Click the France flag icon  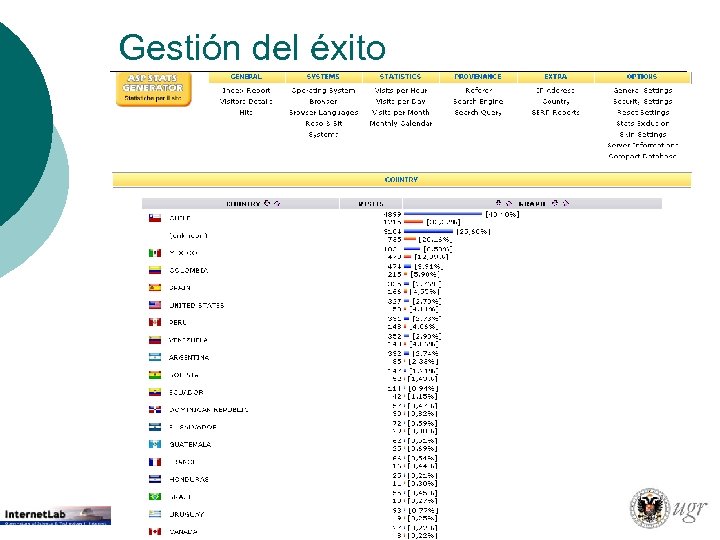(155, 462)
